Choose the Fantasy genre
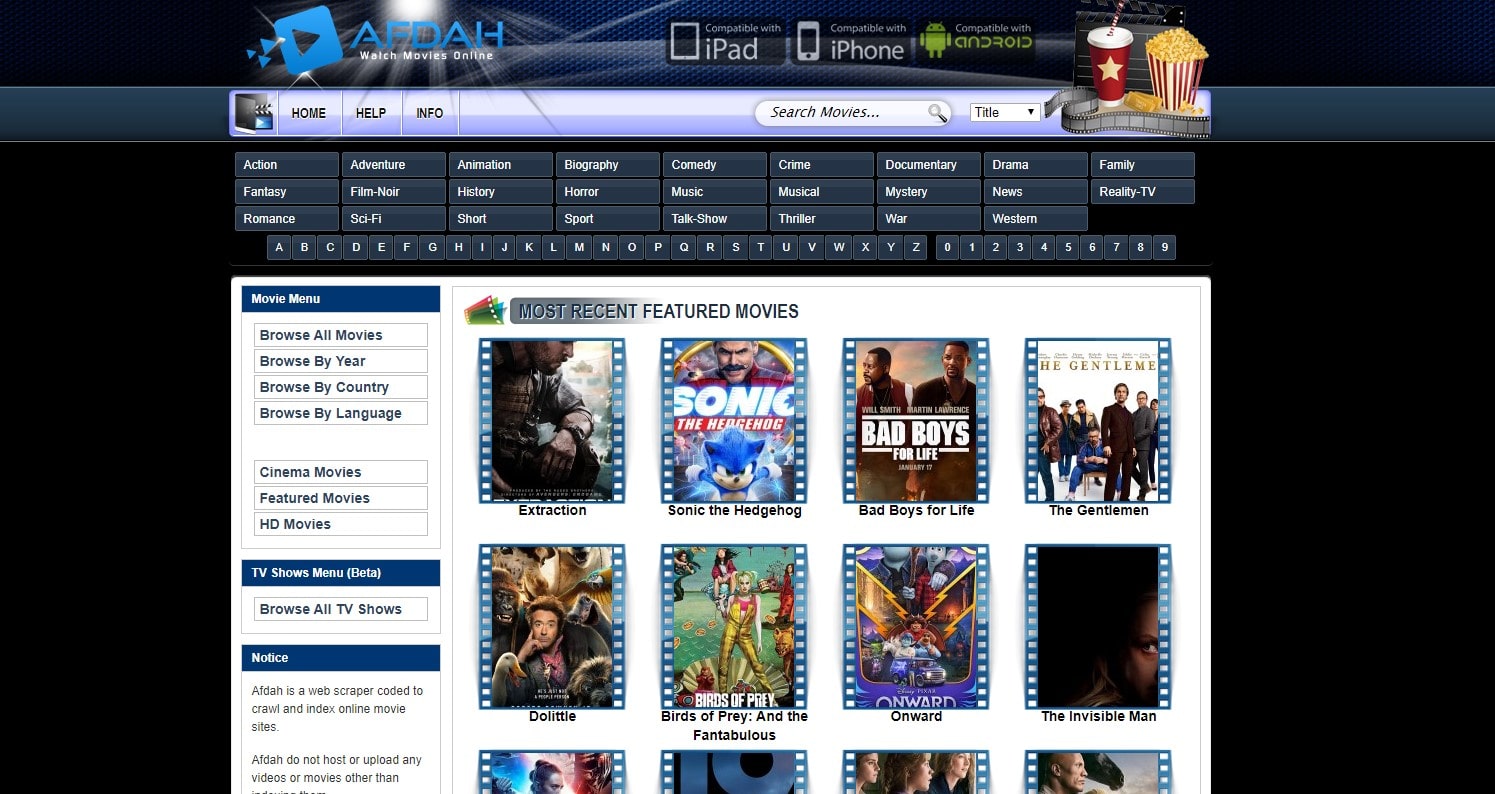 (x=287, y=192)
